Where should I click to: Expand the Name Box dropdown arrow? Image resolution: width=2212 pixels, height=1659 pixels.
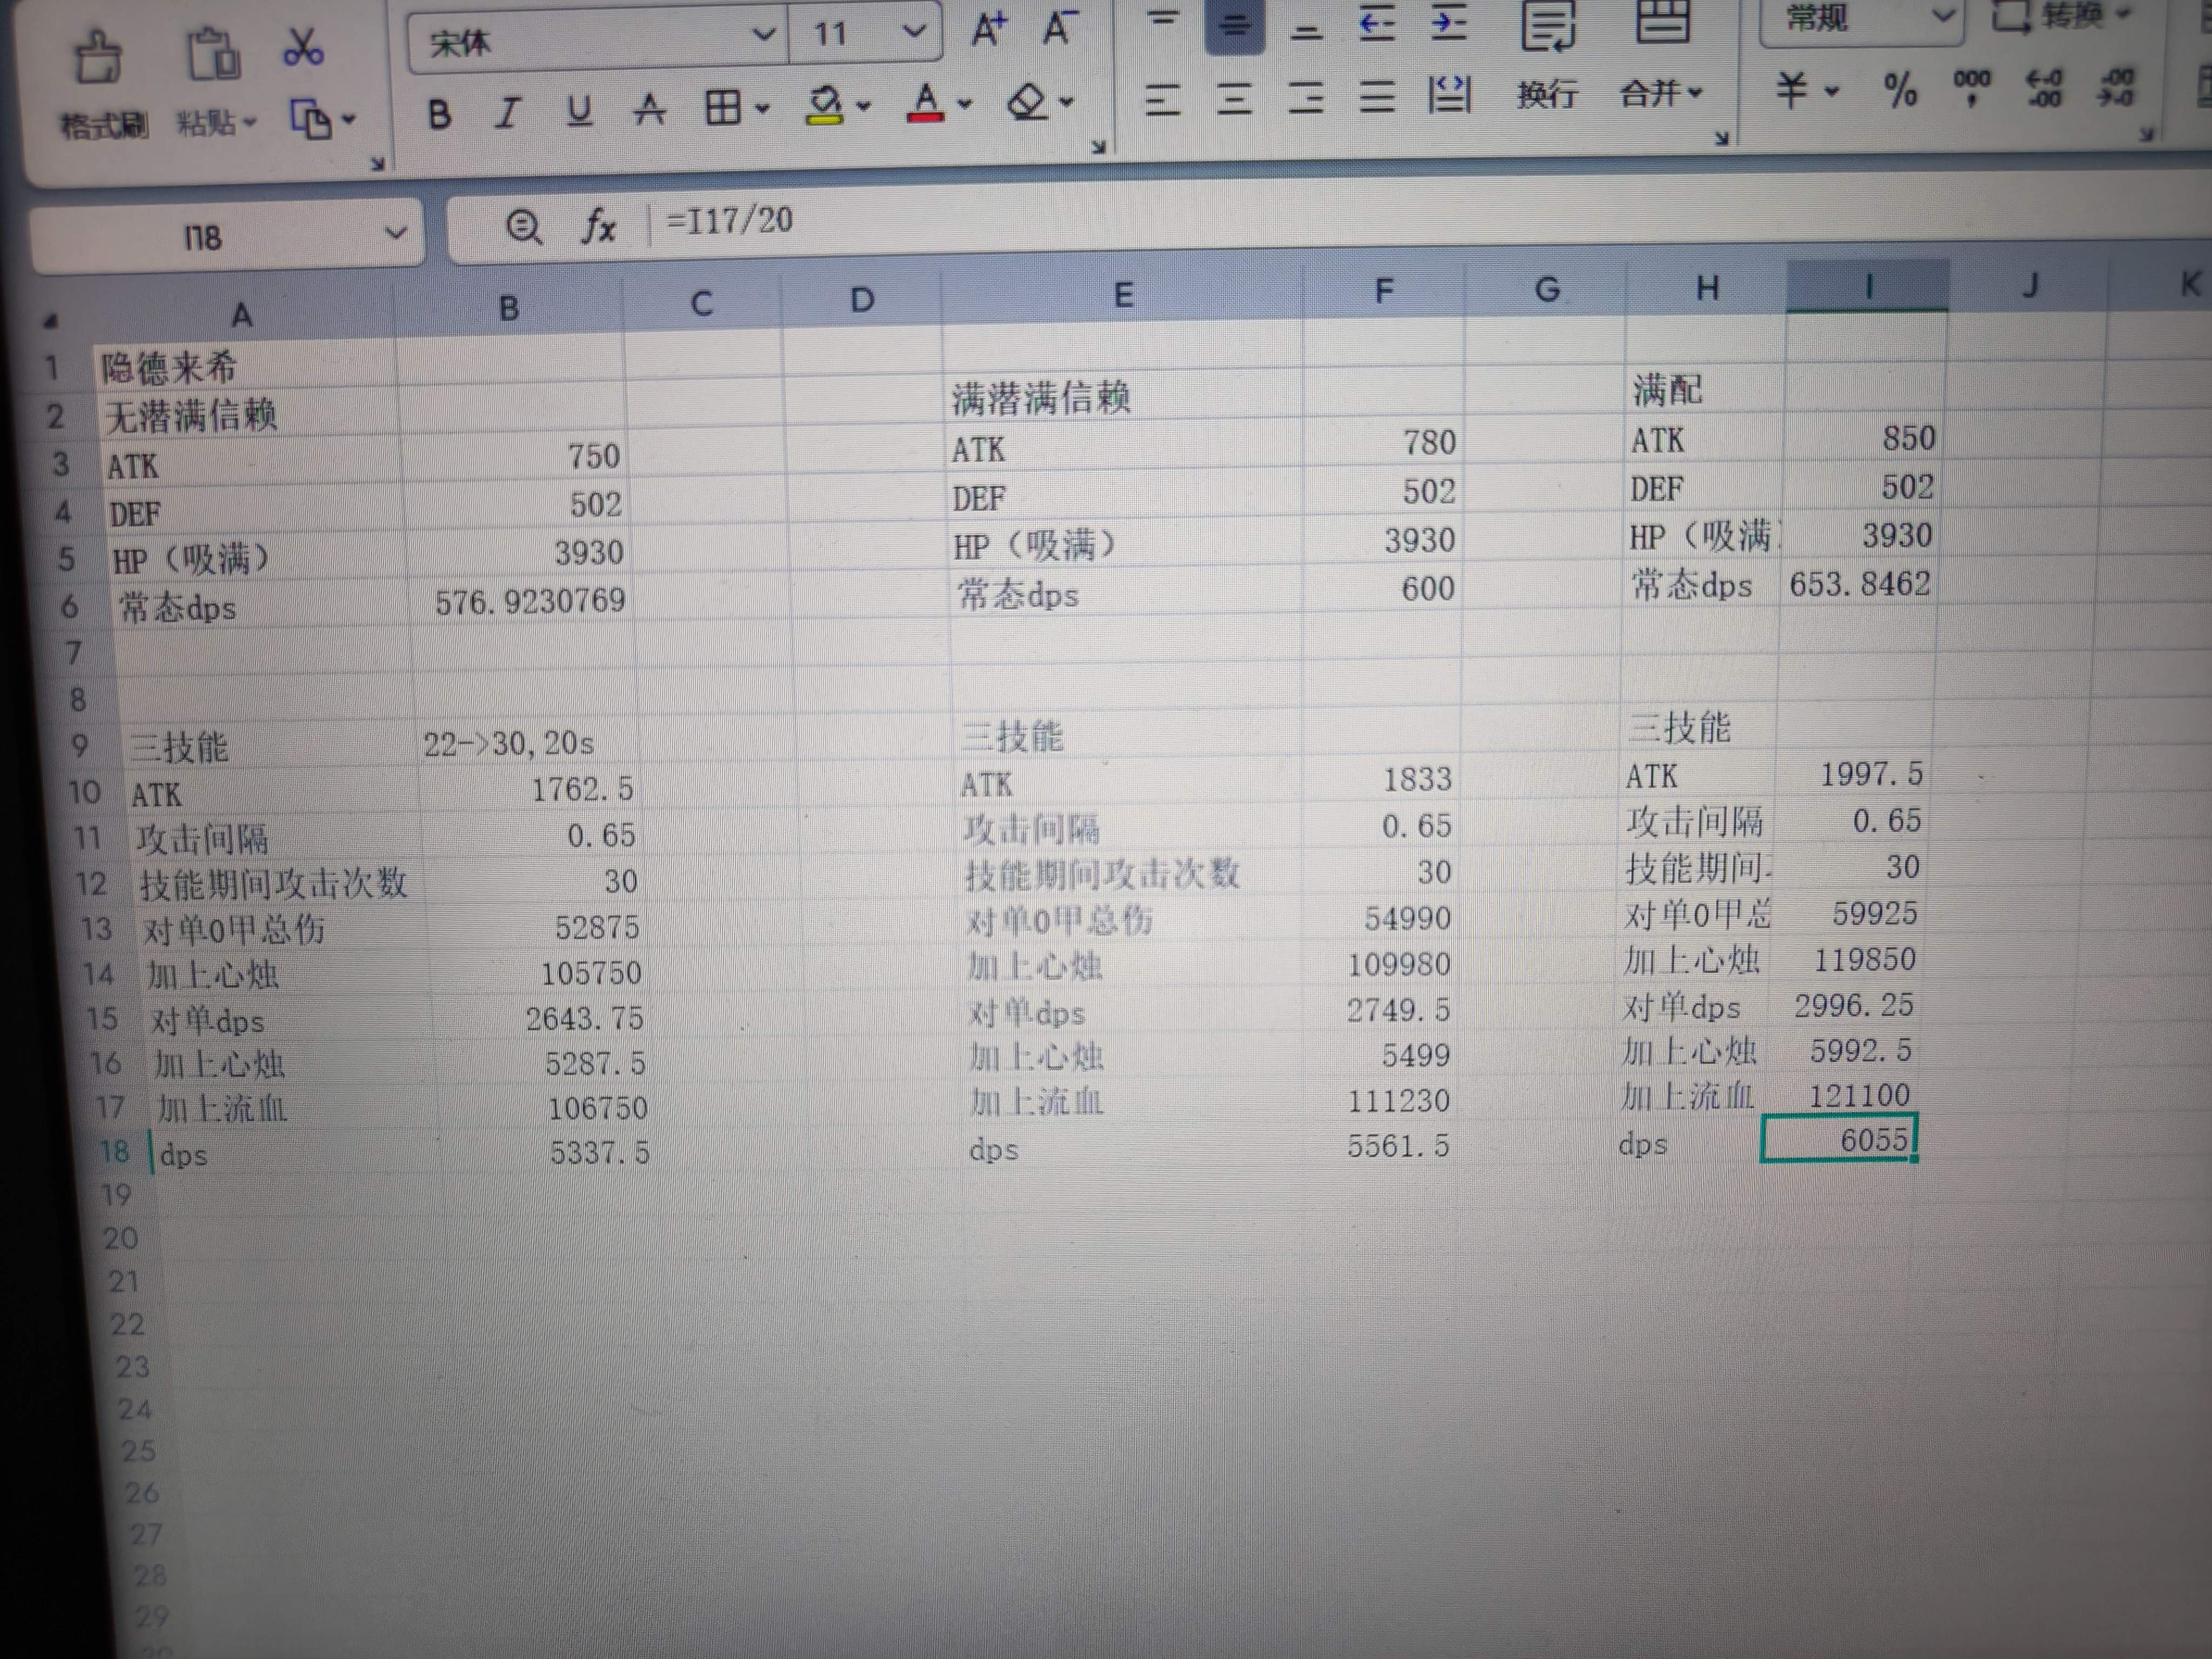pos(396,234)
